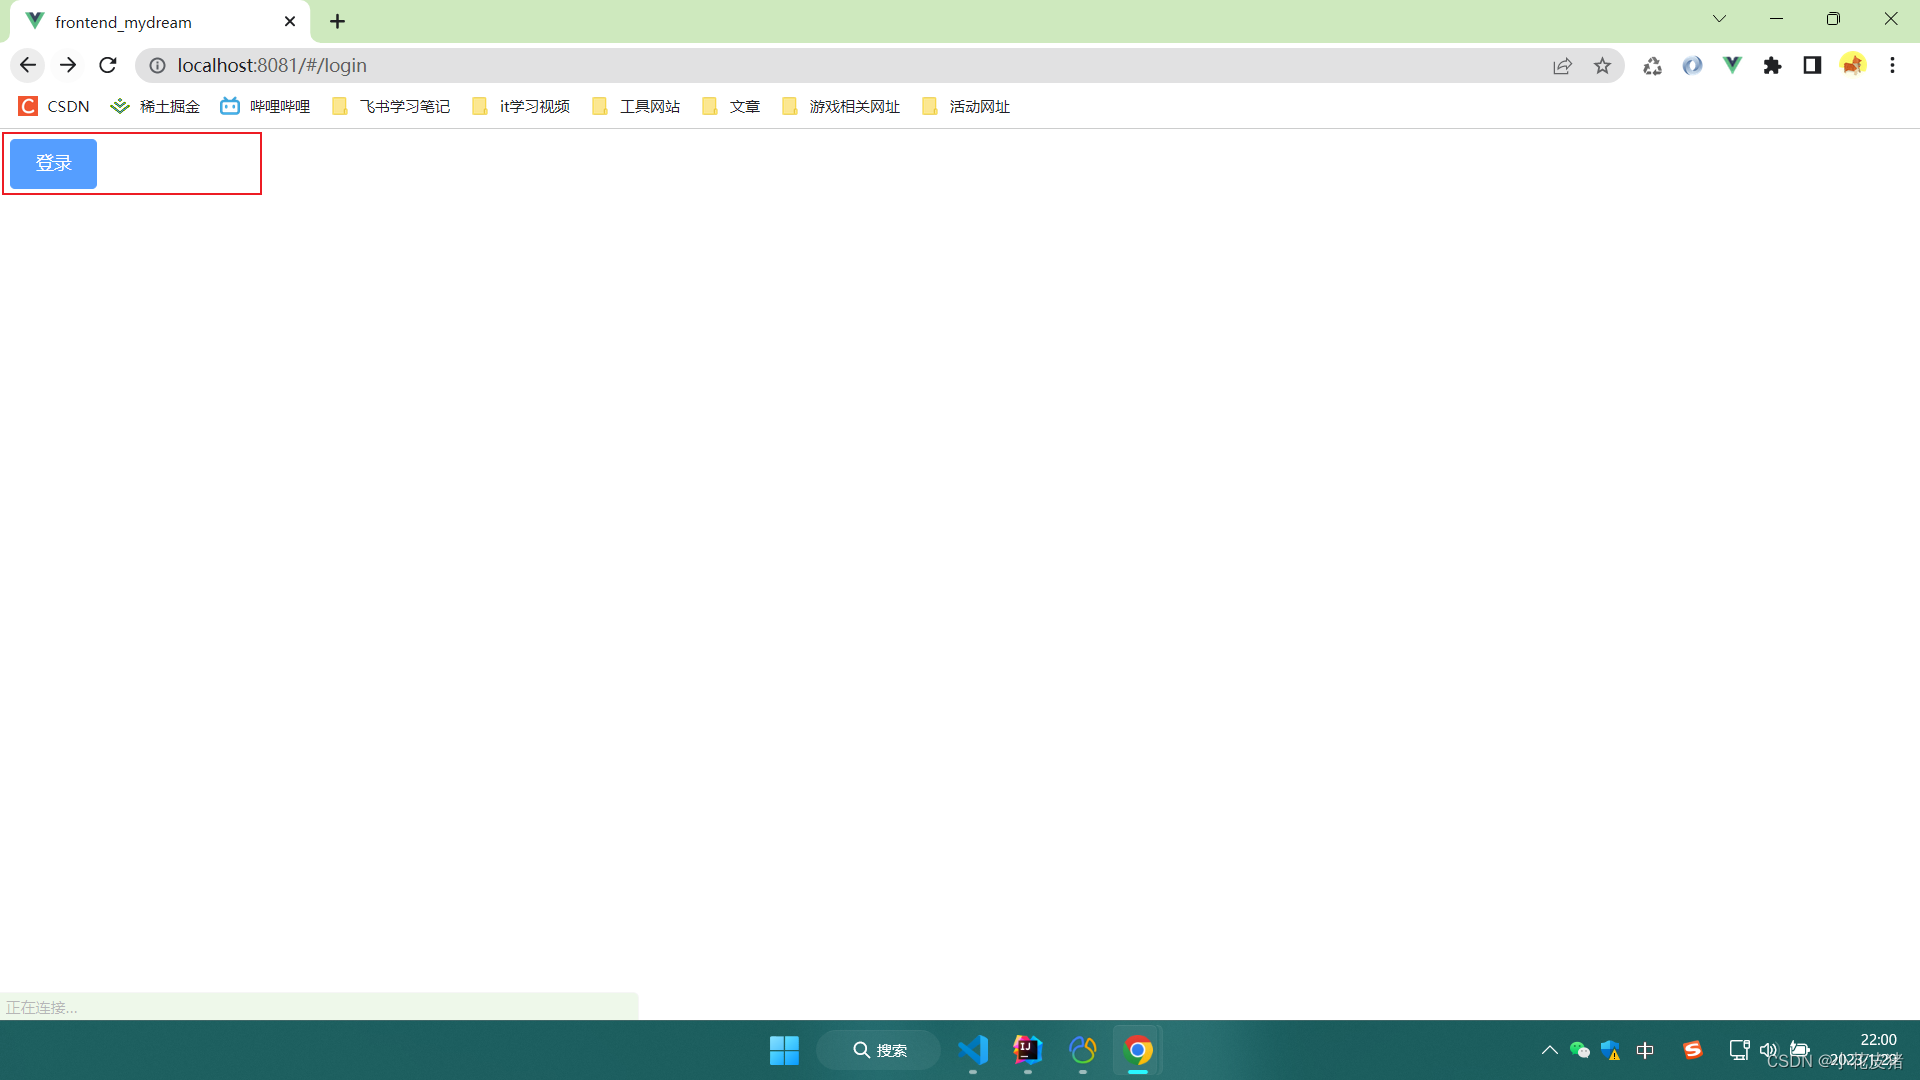This screenshot has height=1080, width=1920.
Task: Share this page via share icon
Action: tap(1562, 66)
